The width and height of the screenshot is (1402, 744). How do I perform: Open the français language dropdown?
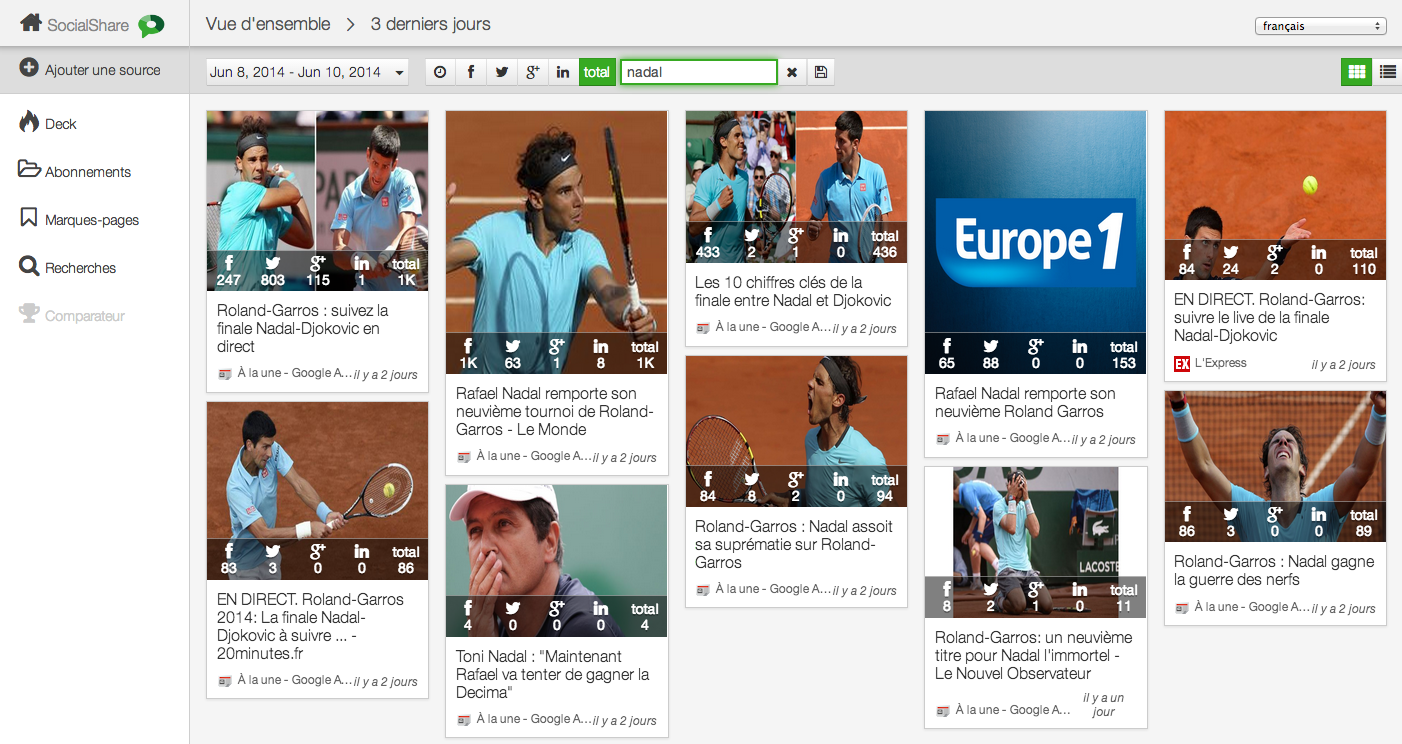1320,27
